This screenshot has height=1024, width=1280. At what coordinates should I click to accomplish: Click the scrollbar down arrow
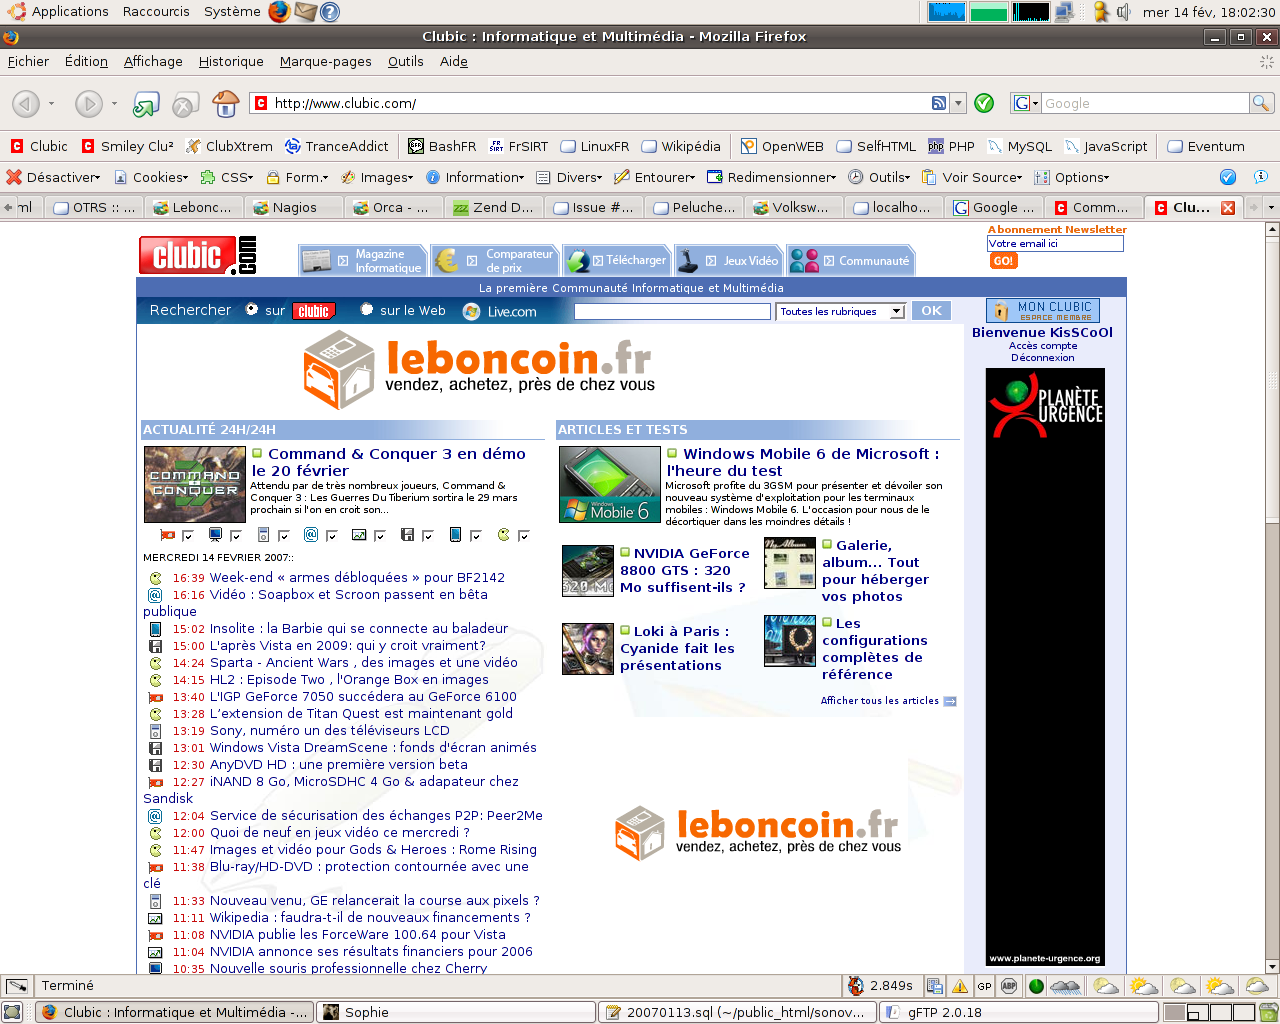point(1272,967)
